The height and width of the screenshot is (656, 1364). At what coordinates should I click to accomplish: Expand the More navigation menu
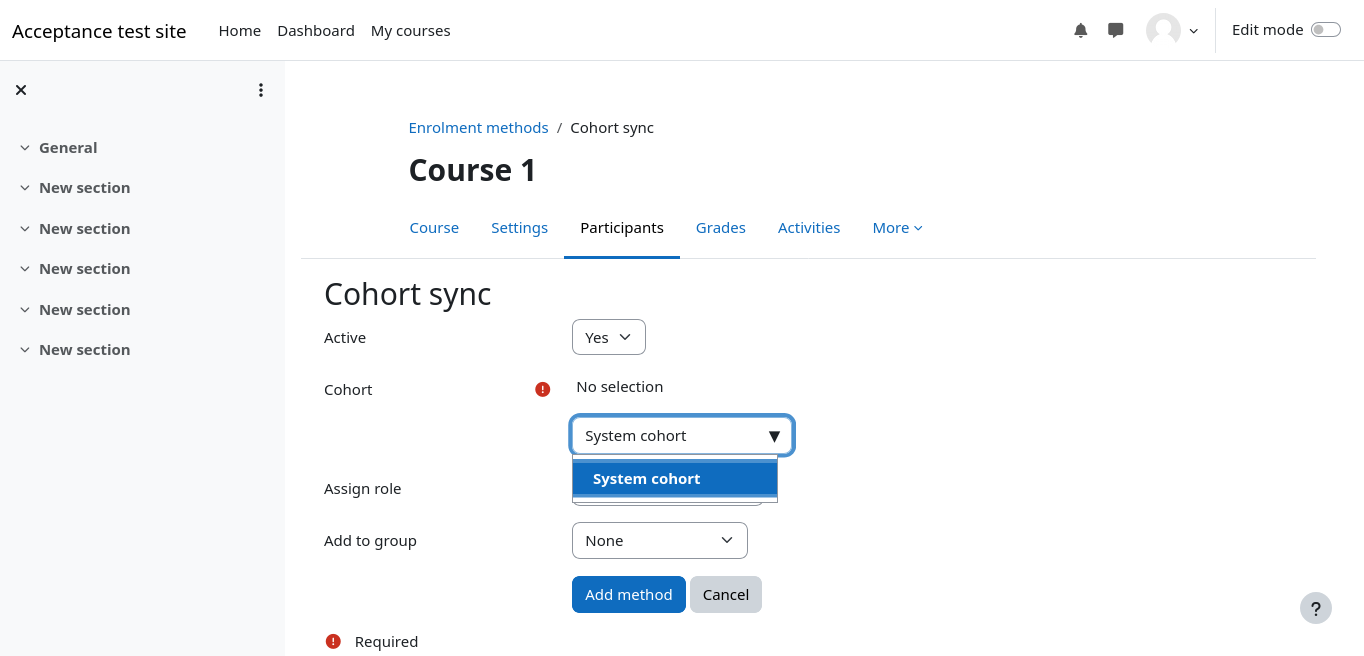click(897, 228)
